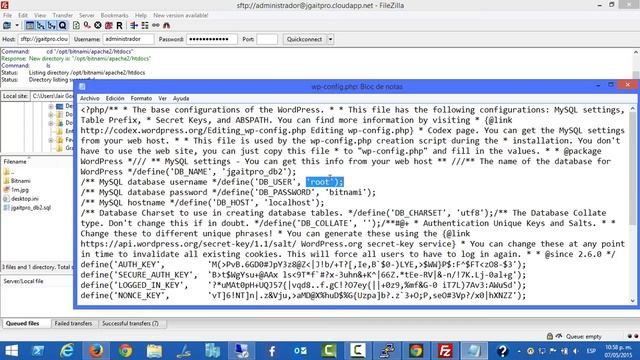Open the Quickconnect history dropdown arrow

(330, 39)
